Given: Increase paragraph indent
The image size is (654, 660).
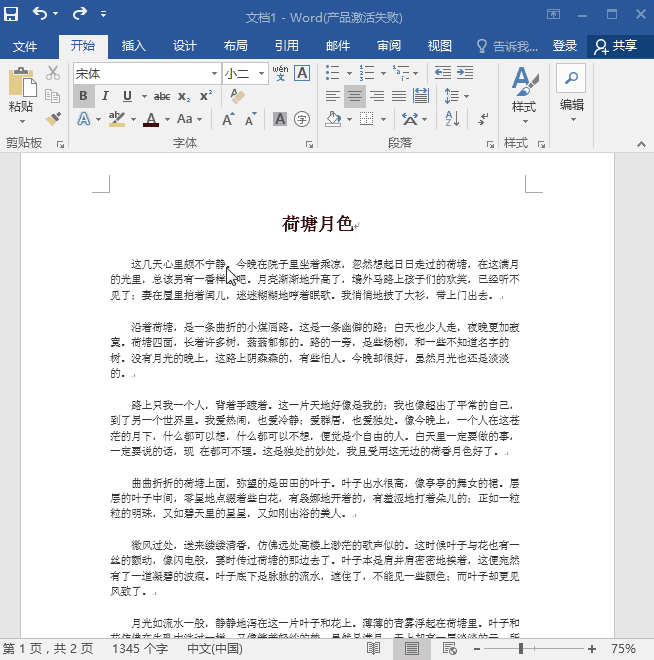Looking at the screenshot, I should coord(465,73).
